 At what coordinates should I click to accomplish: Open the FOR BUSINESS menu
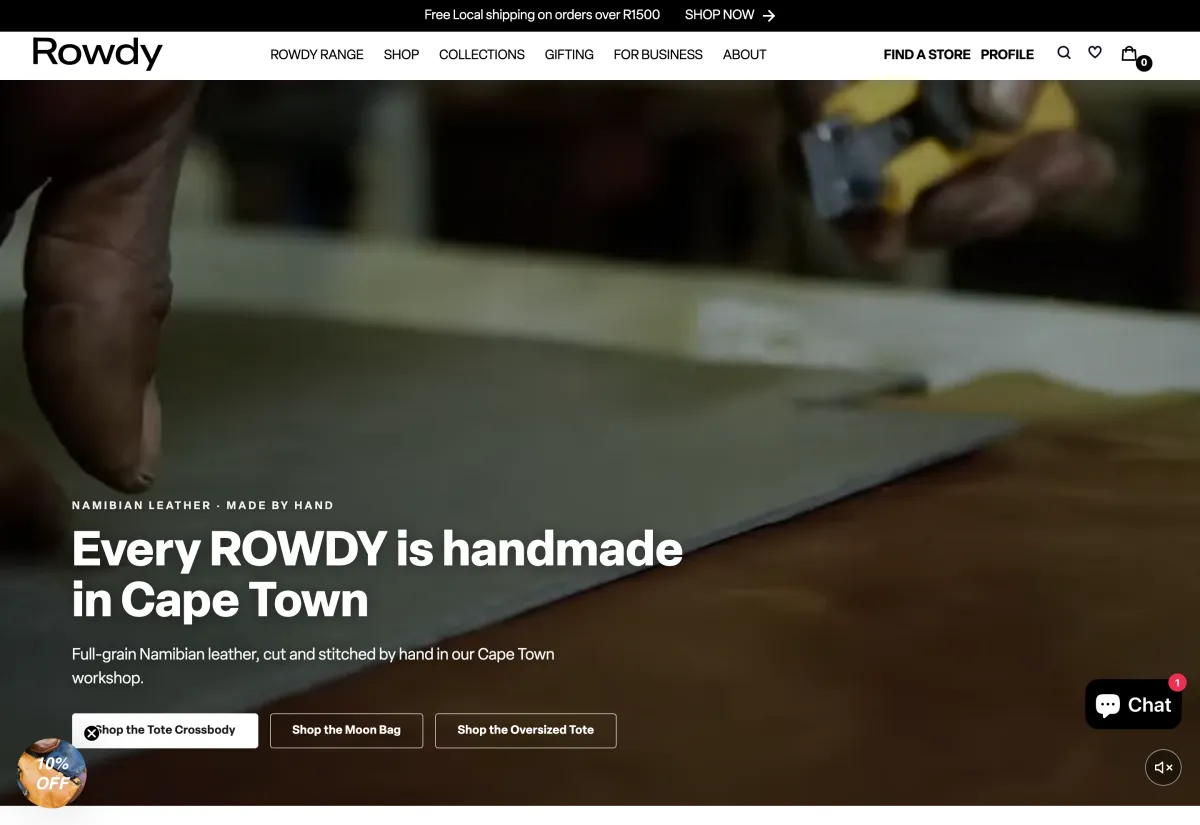[658, 55]
